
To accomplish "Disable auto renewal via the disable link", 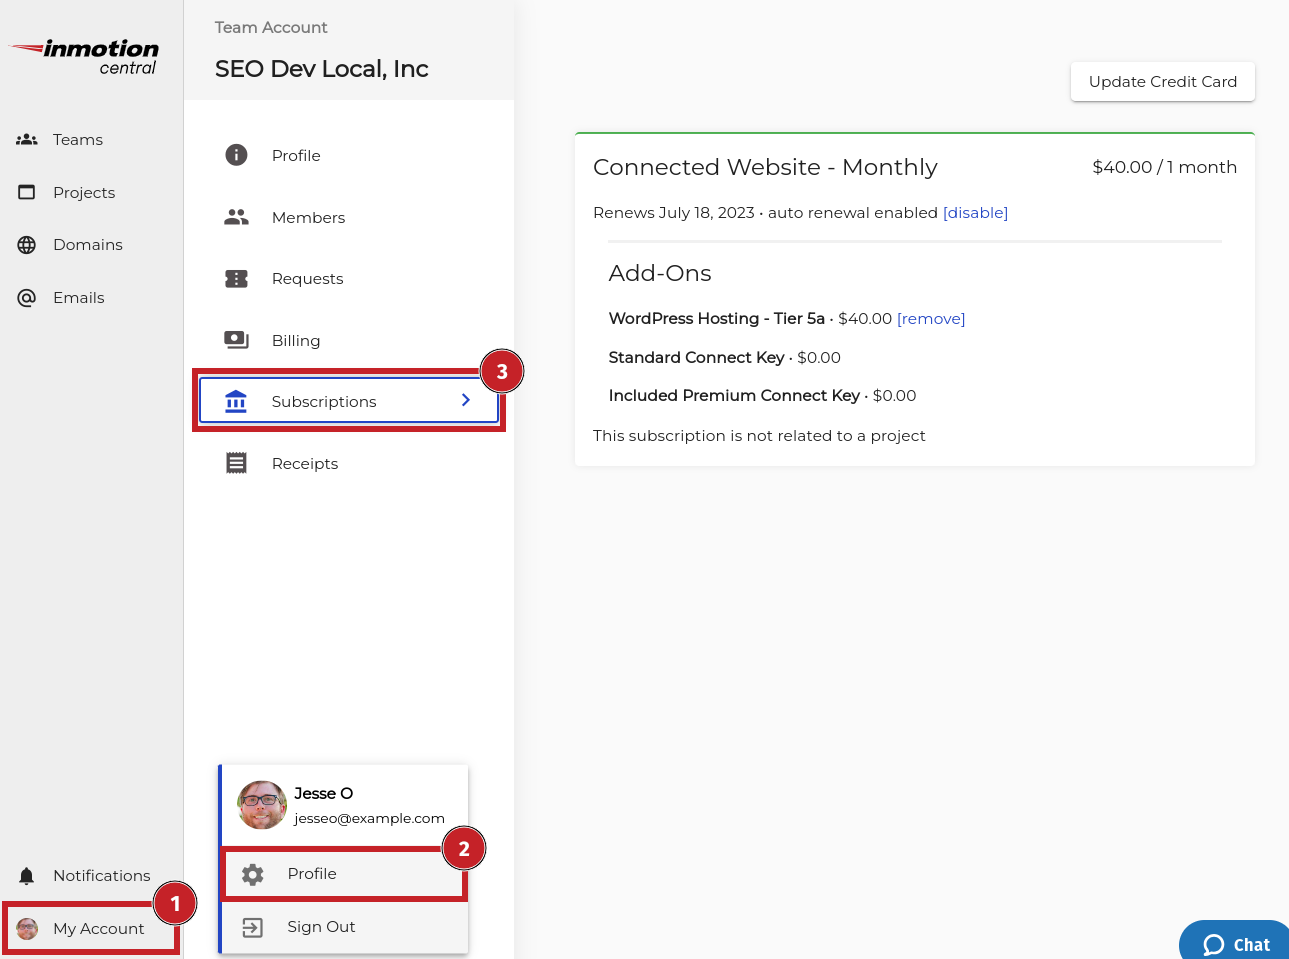I will pyautogui.click(x=975, y=213).
